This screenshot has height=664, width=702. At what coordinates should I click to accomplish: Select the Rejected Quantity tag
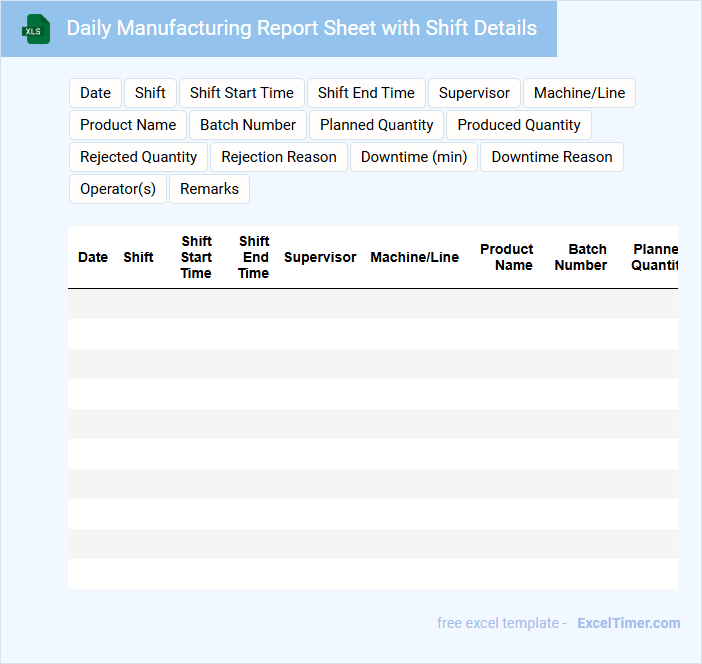(139, 157)
